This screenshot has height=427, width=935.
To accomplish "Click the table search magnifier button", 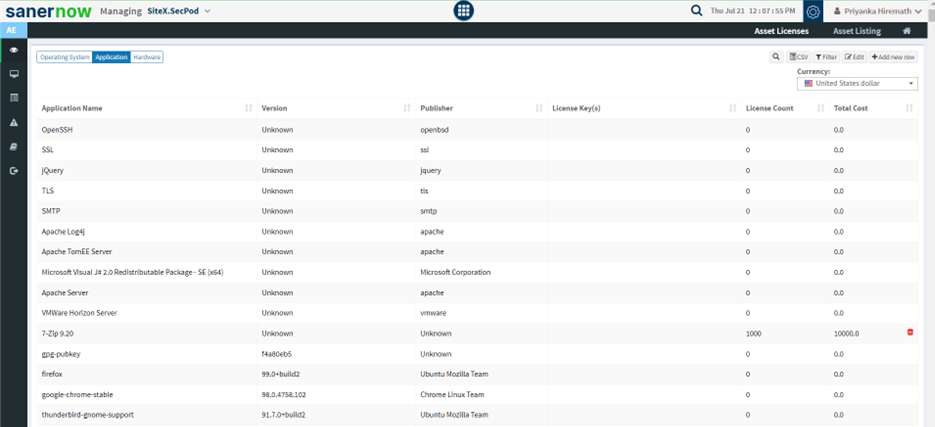I will (x=776, y=57).
